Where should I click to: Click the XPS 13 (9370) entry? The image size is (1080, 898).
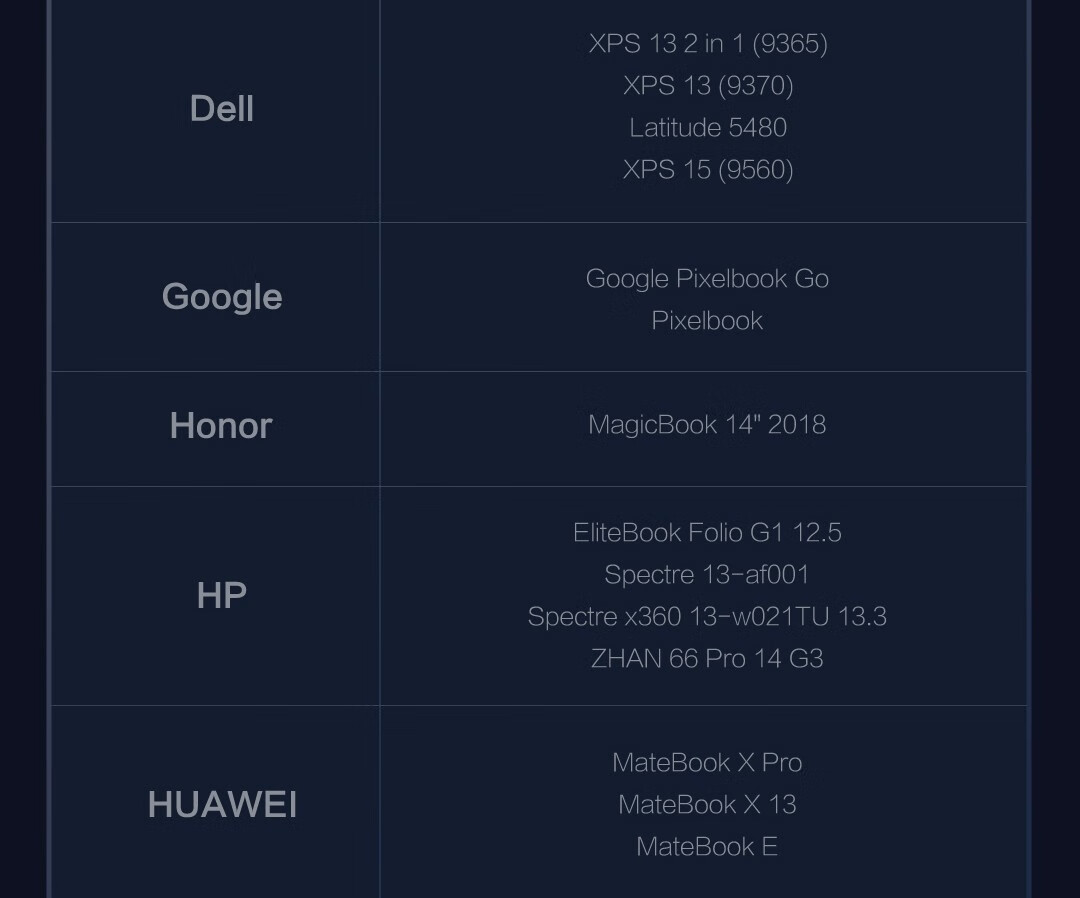tap(708, 85)
